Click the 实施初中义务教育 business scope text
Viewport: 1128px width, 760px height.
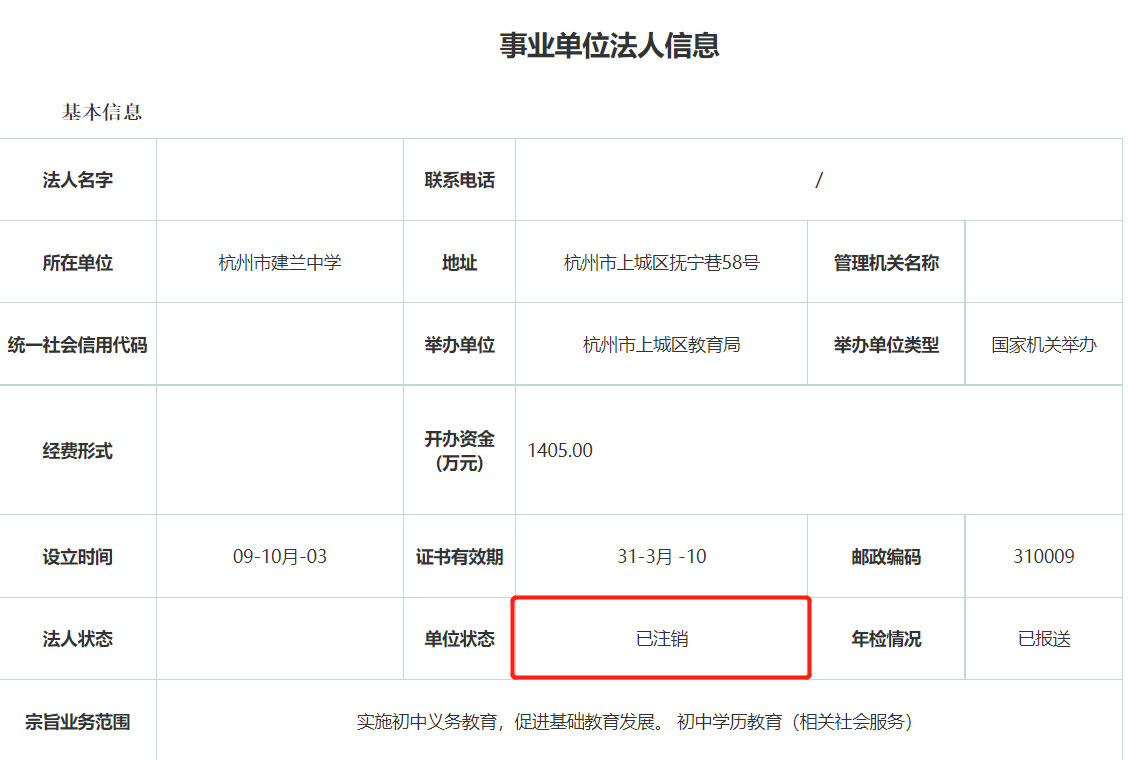pos(636,721)
